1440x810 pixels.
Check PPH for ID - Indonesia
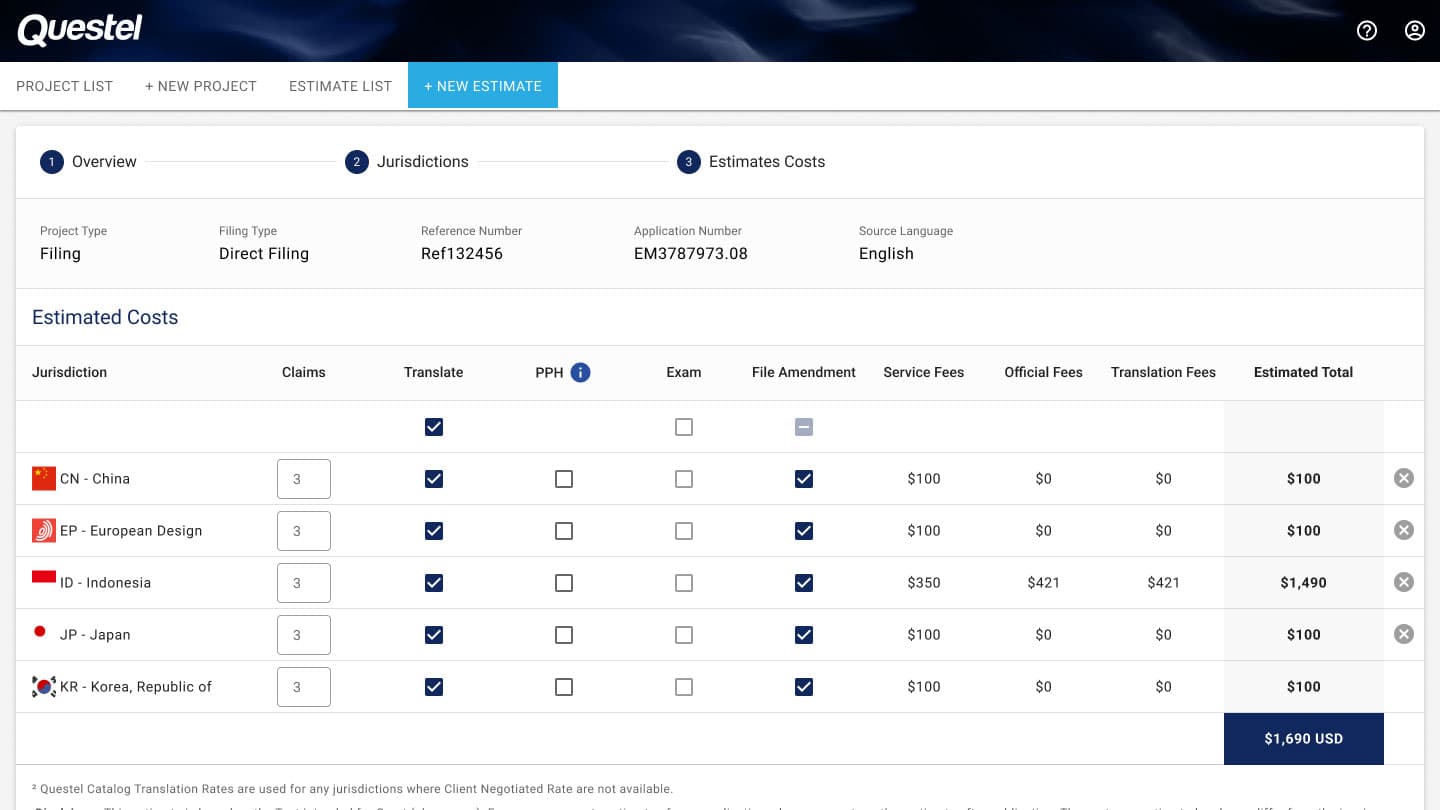click(x=564, y=583)
